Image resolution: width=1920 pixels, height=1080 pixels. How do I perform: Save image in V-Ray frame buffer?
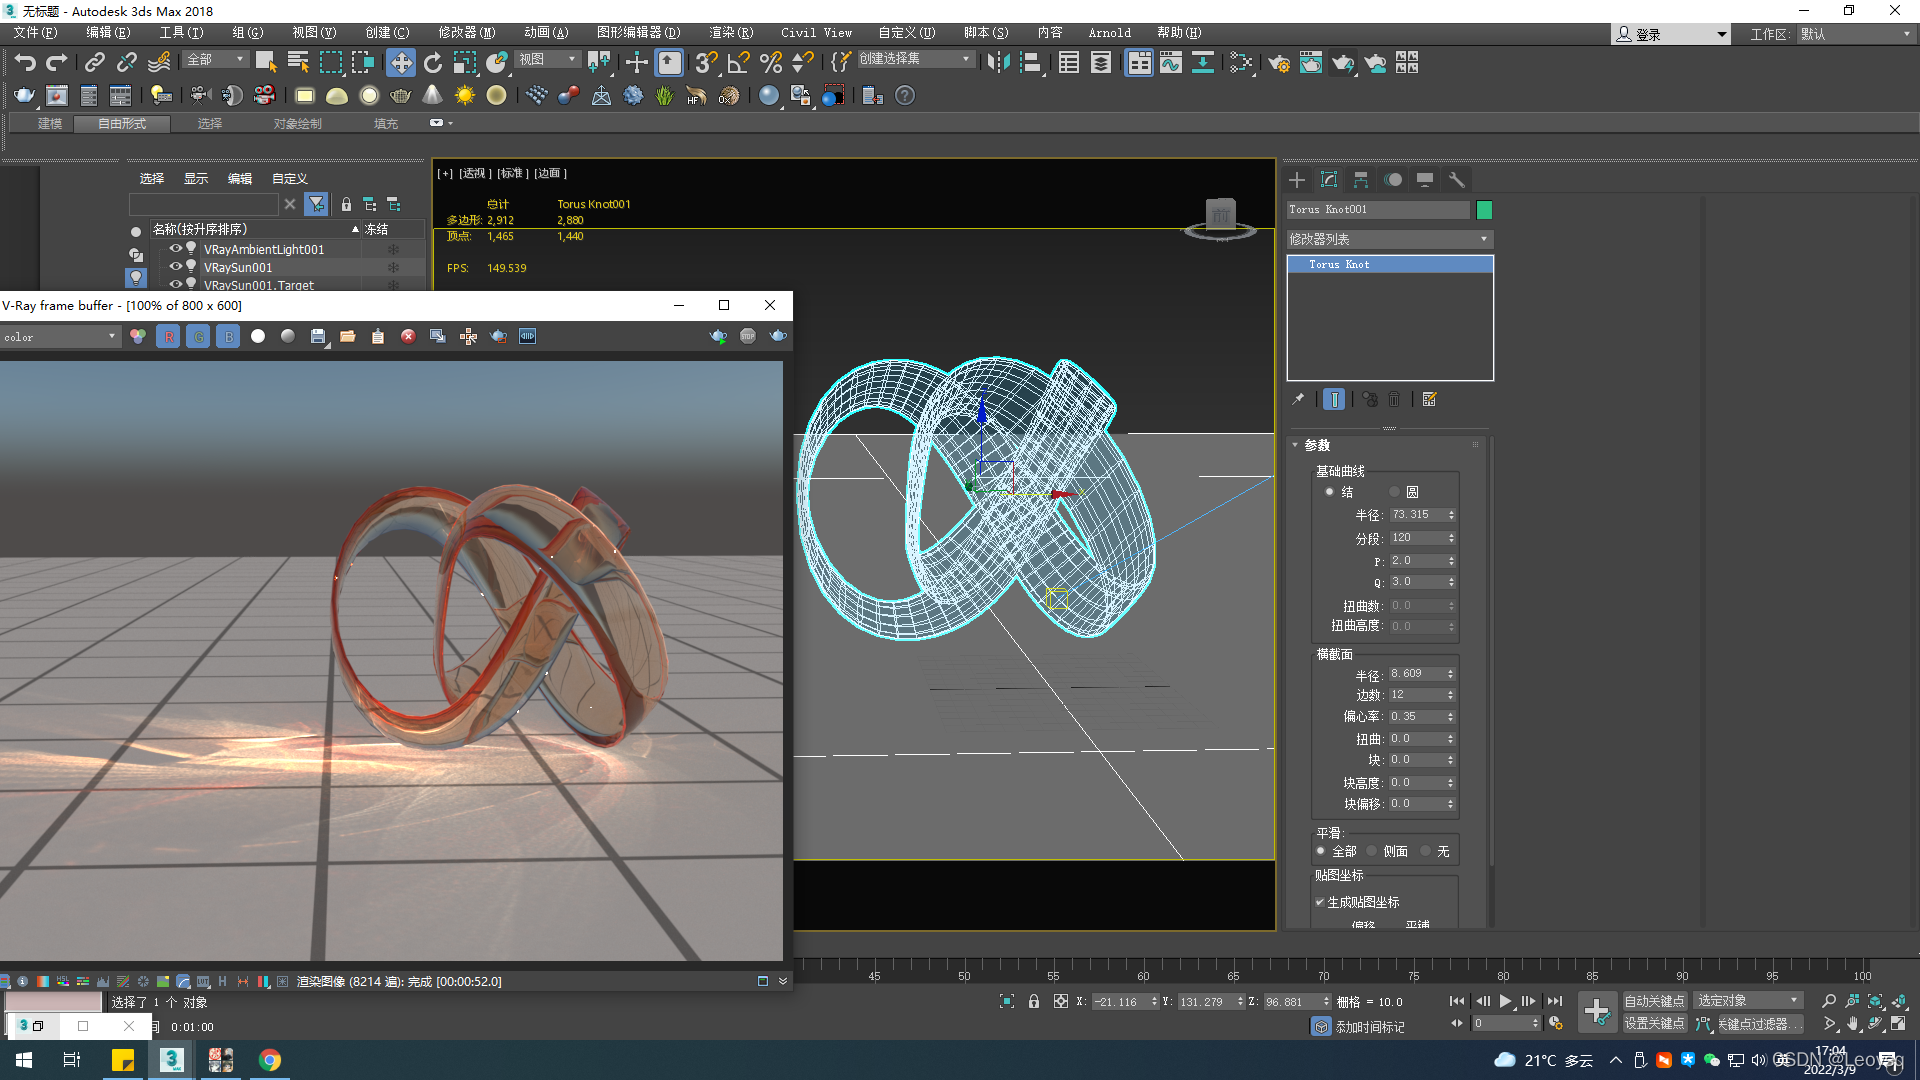318,337
